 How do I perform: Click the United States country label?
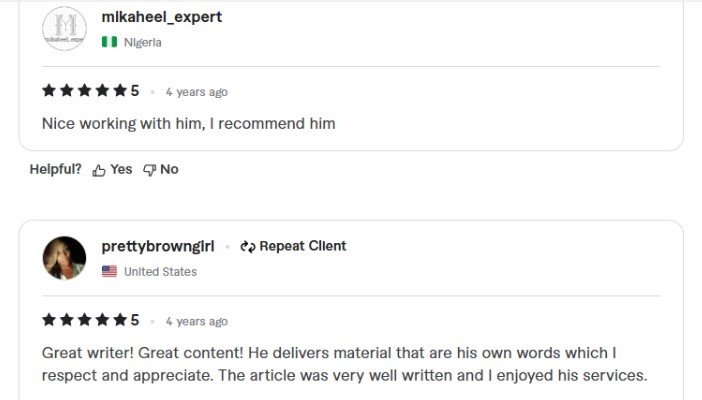pos(160,271)
